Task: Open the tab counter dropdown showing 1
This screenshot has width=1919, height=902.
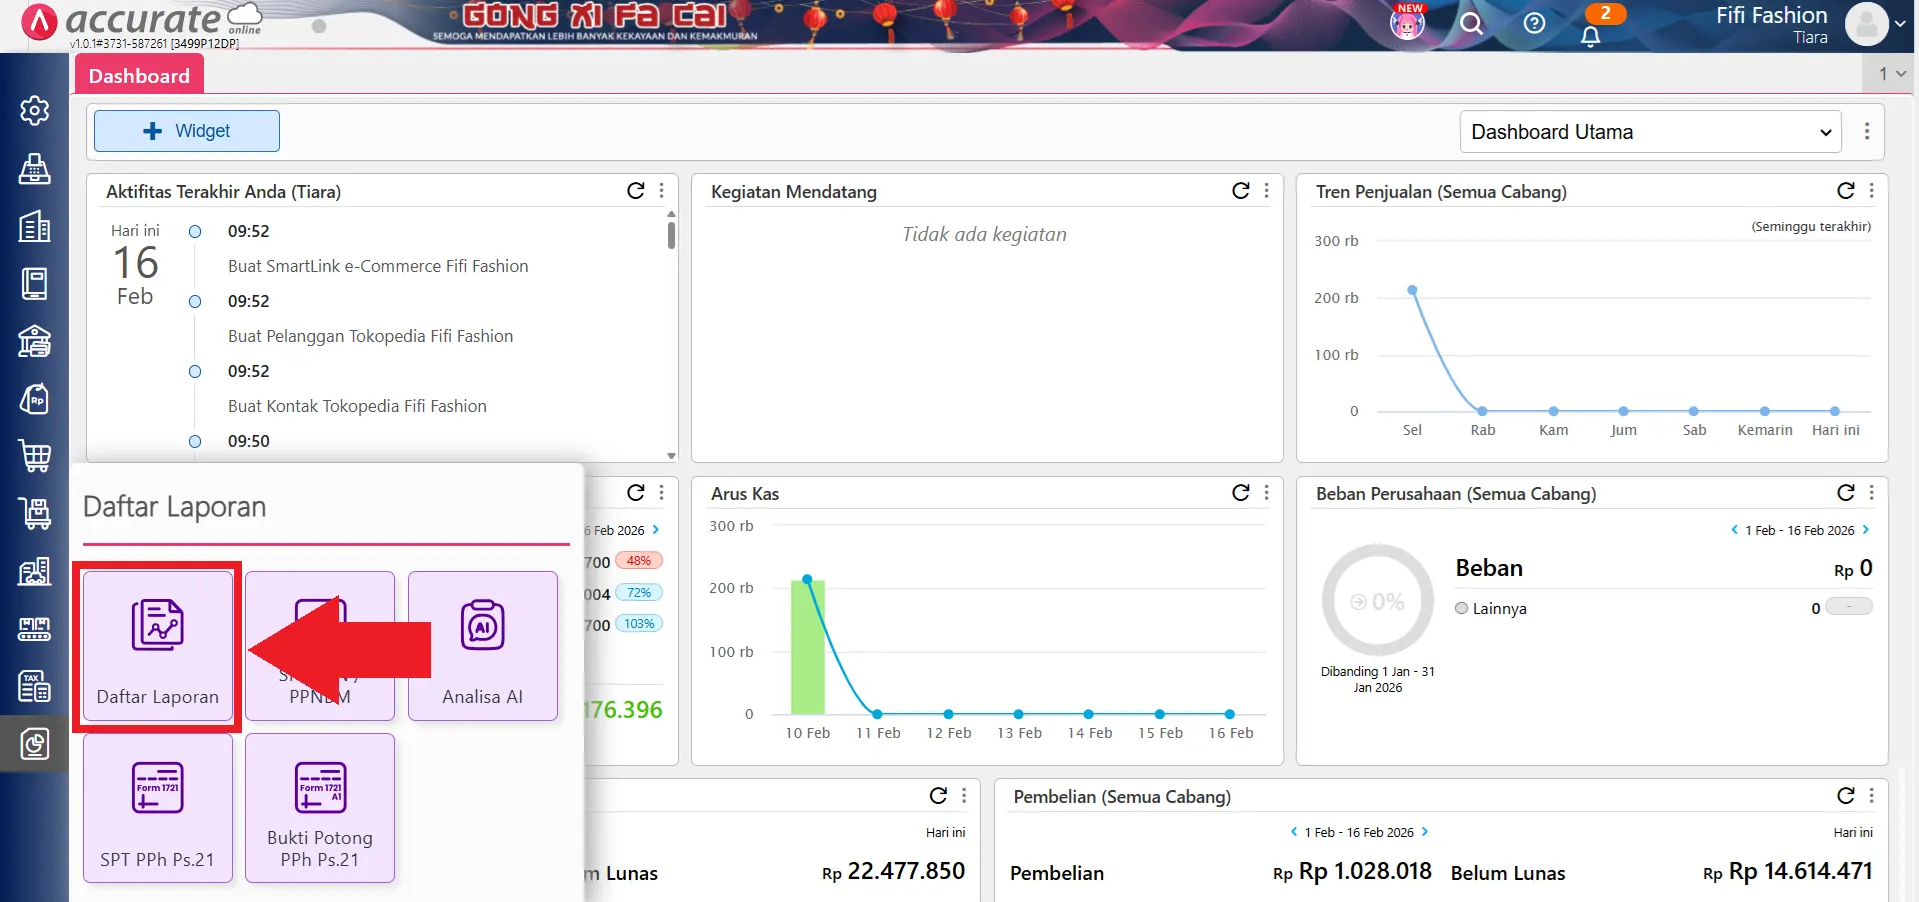Action: click(1891, 74)
